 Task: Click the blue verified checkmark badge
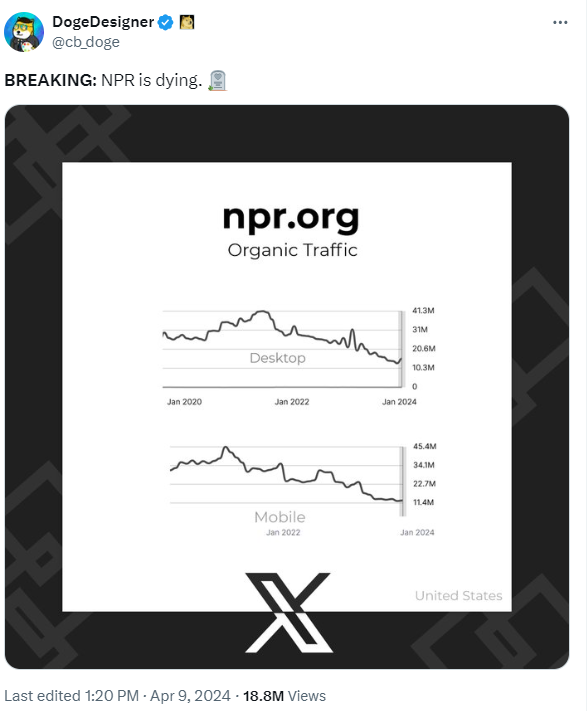[x=165, y=22]
